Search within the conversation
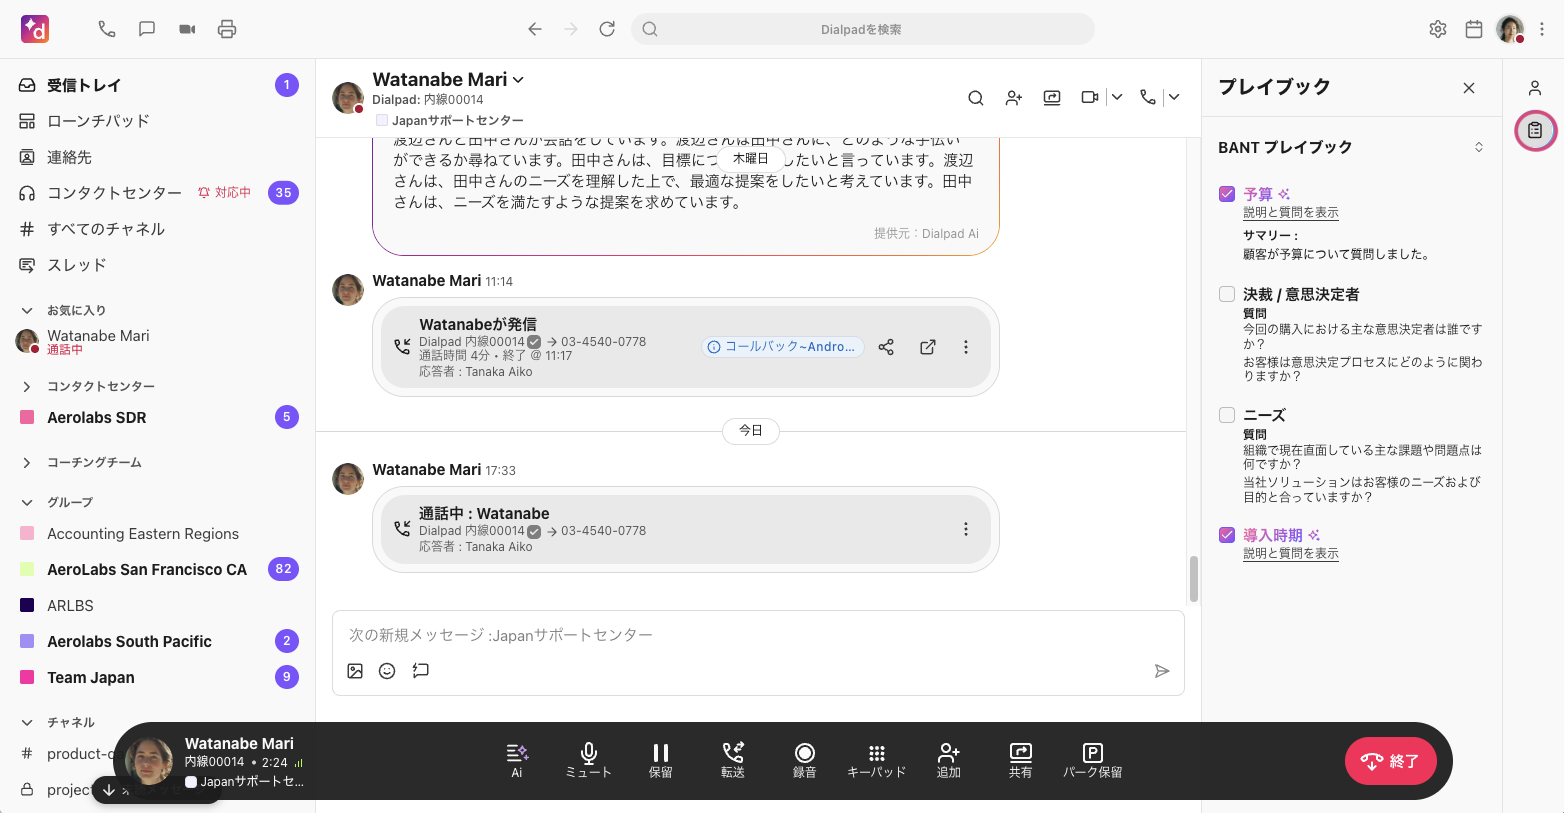This screenshot has width=1564, height=813. click(975, 98)
